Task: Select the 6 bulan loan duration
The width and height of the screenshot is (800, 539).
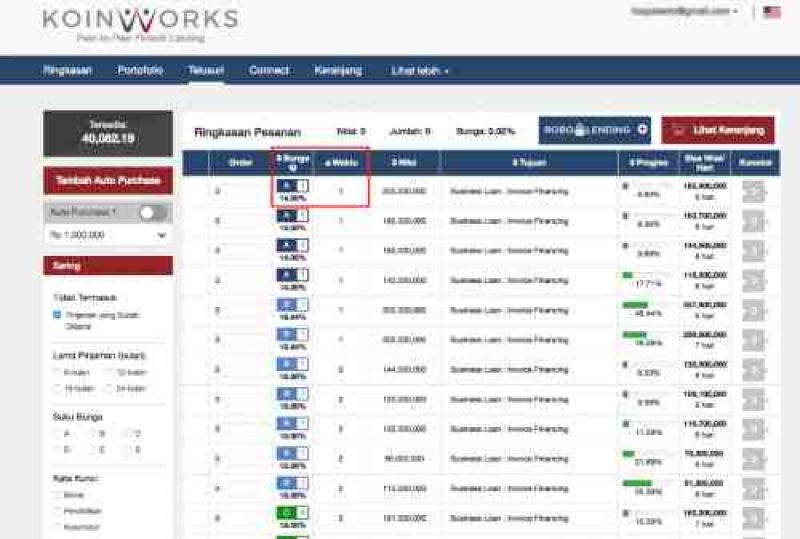Action: (57, 373)
